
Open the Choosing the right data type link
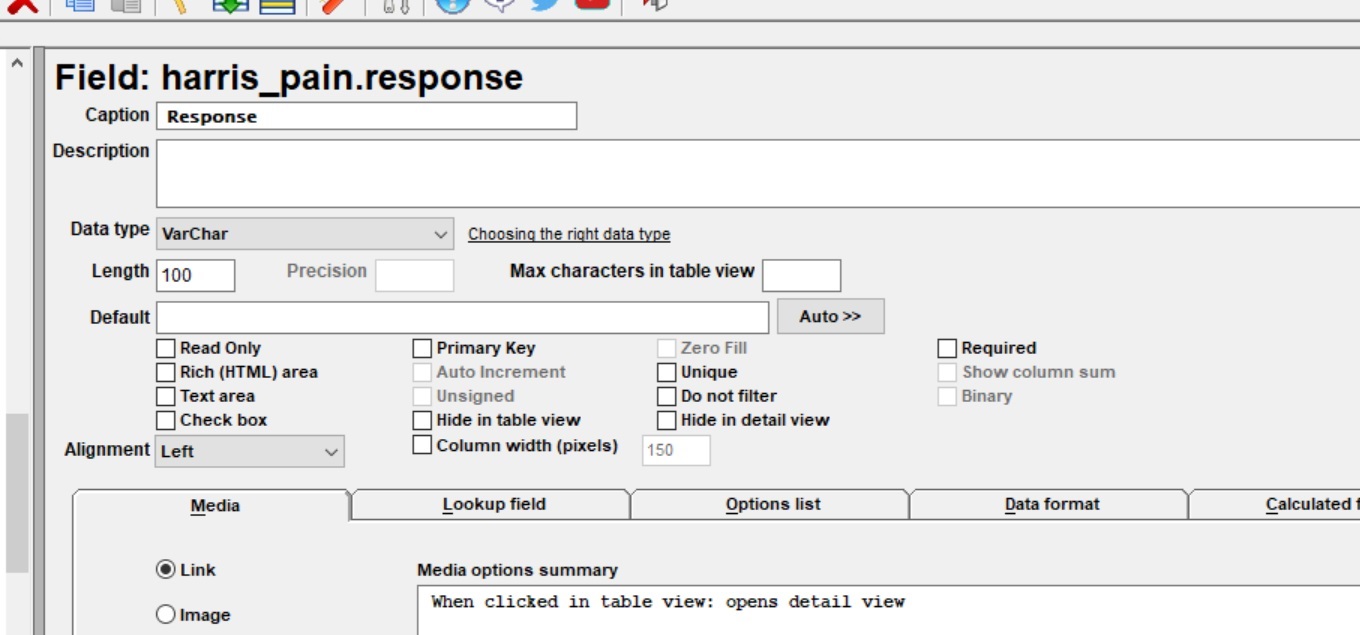pos(569,234)
